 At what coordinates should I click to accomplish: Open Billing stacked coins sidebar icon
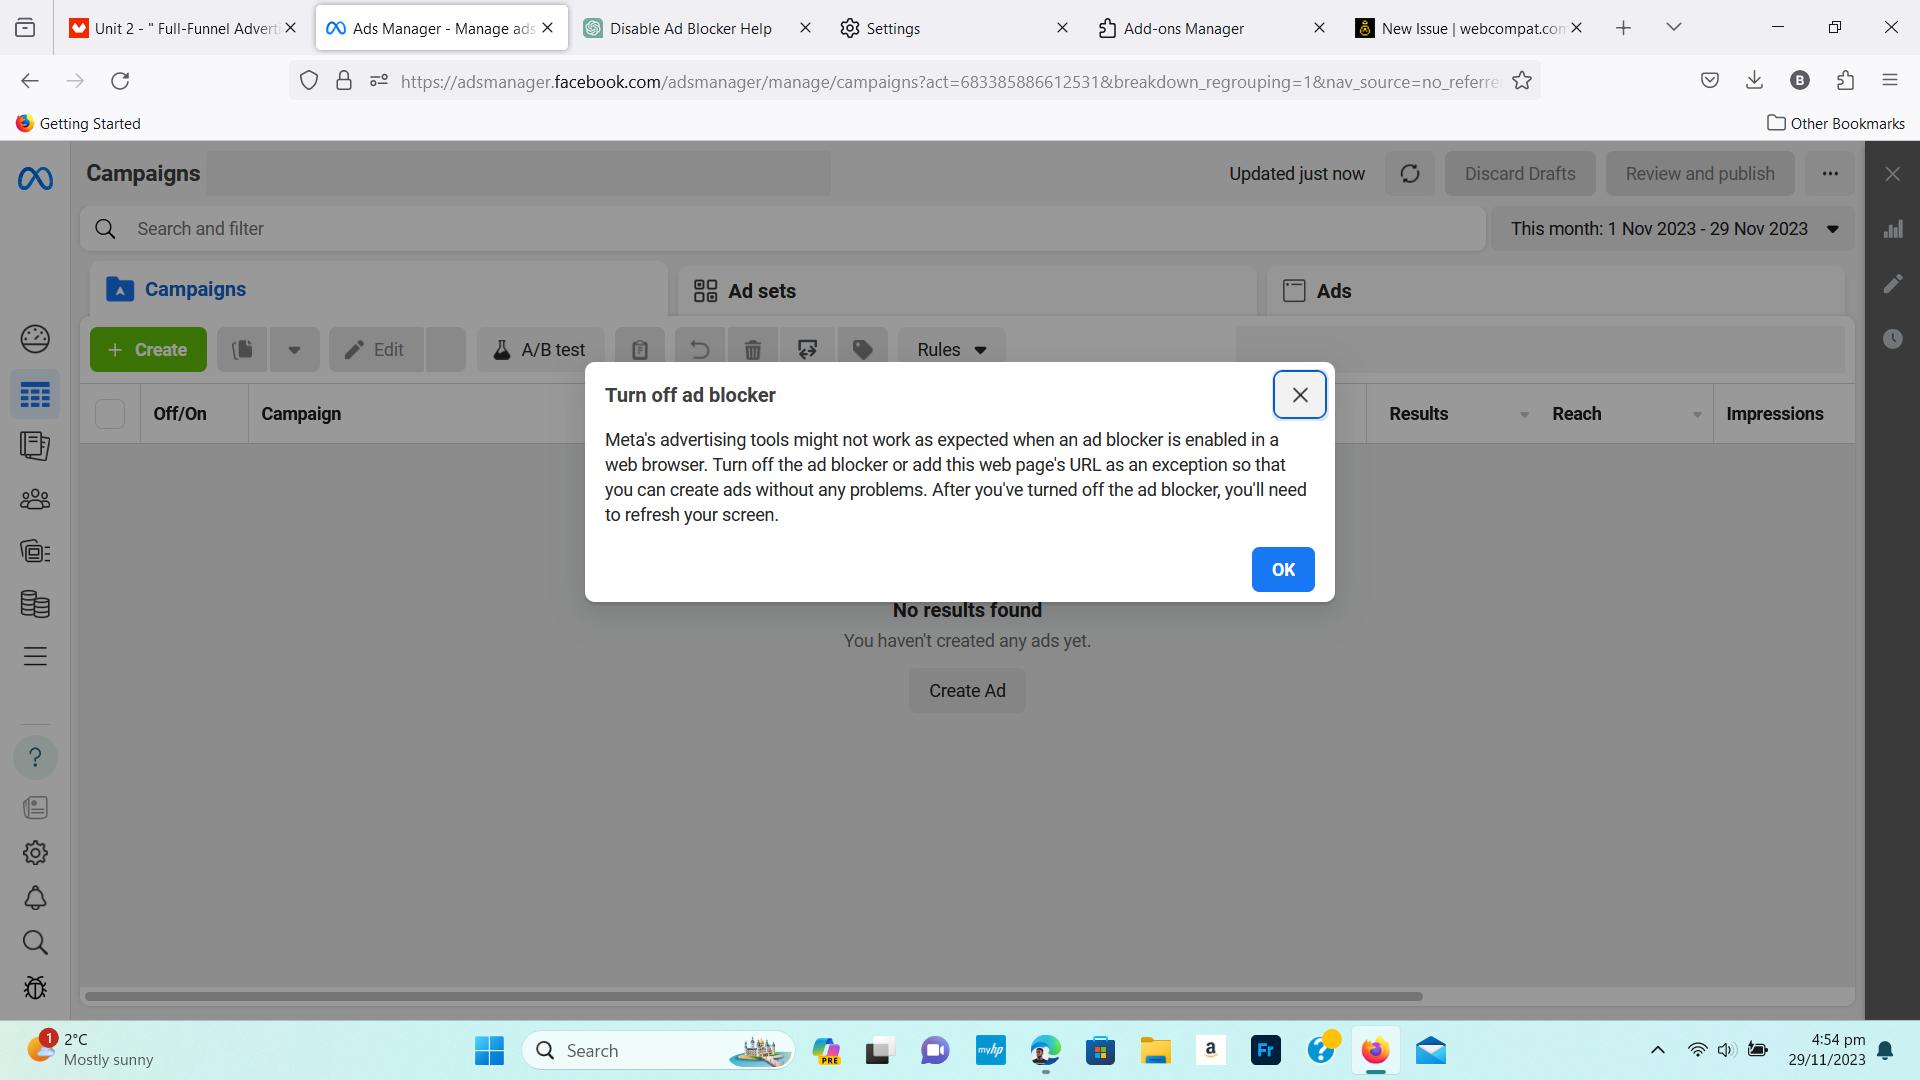(x=35, y=604)
